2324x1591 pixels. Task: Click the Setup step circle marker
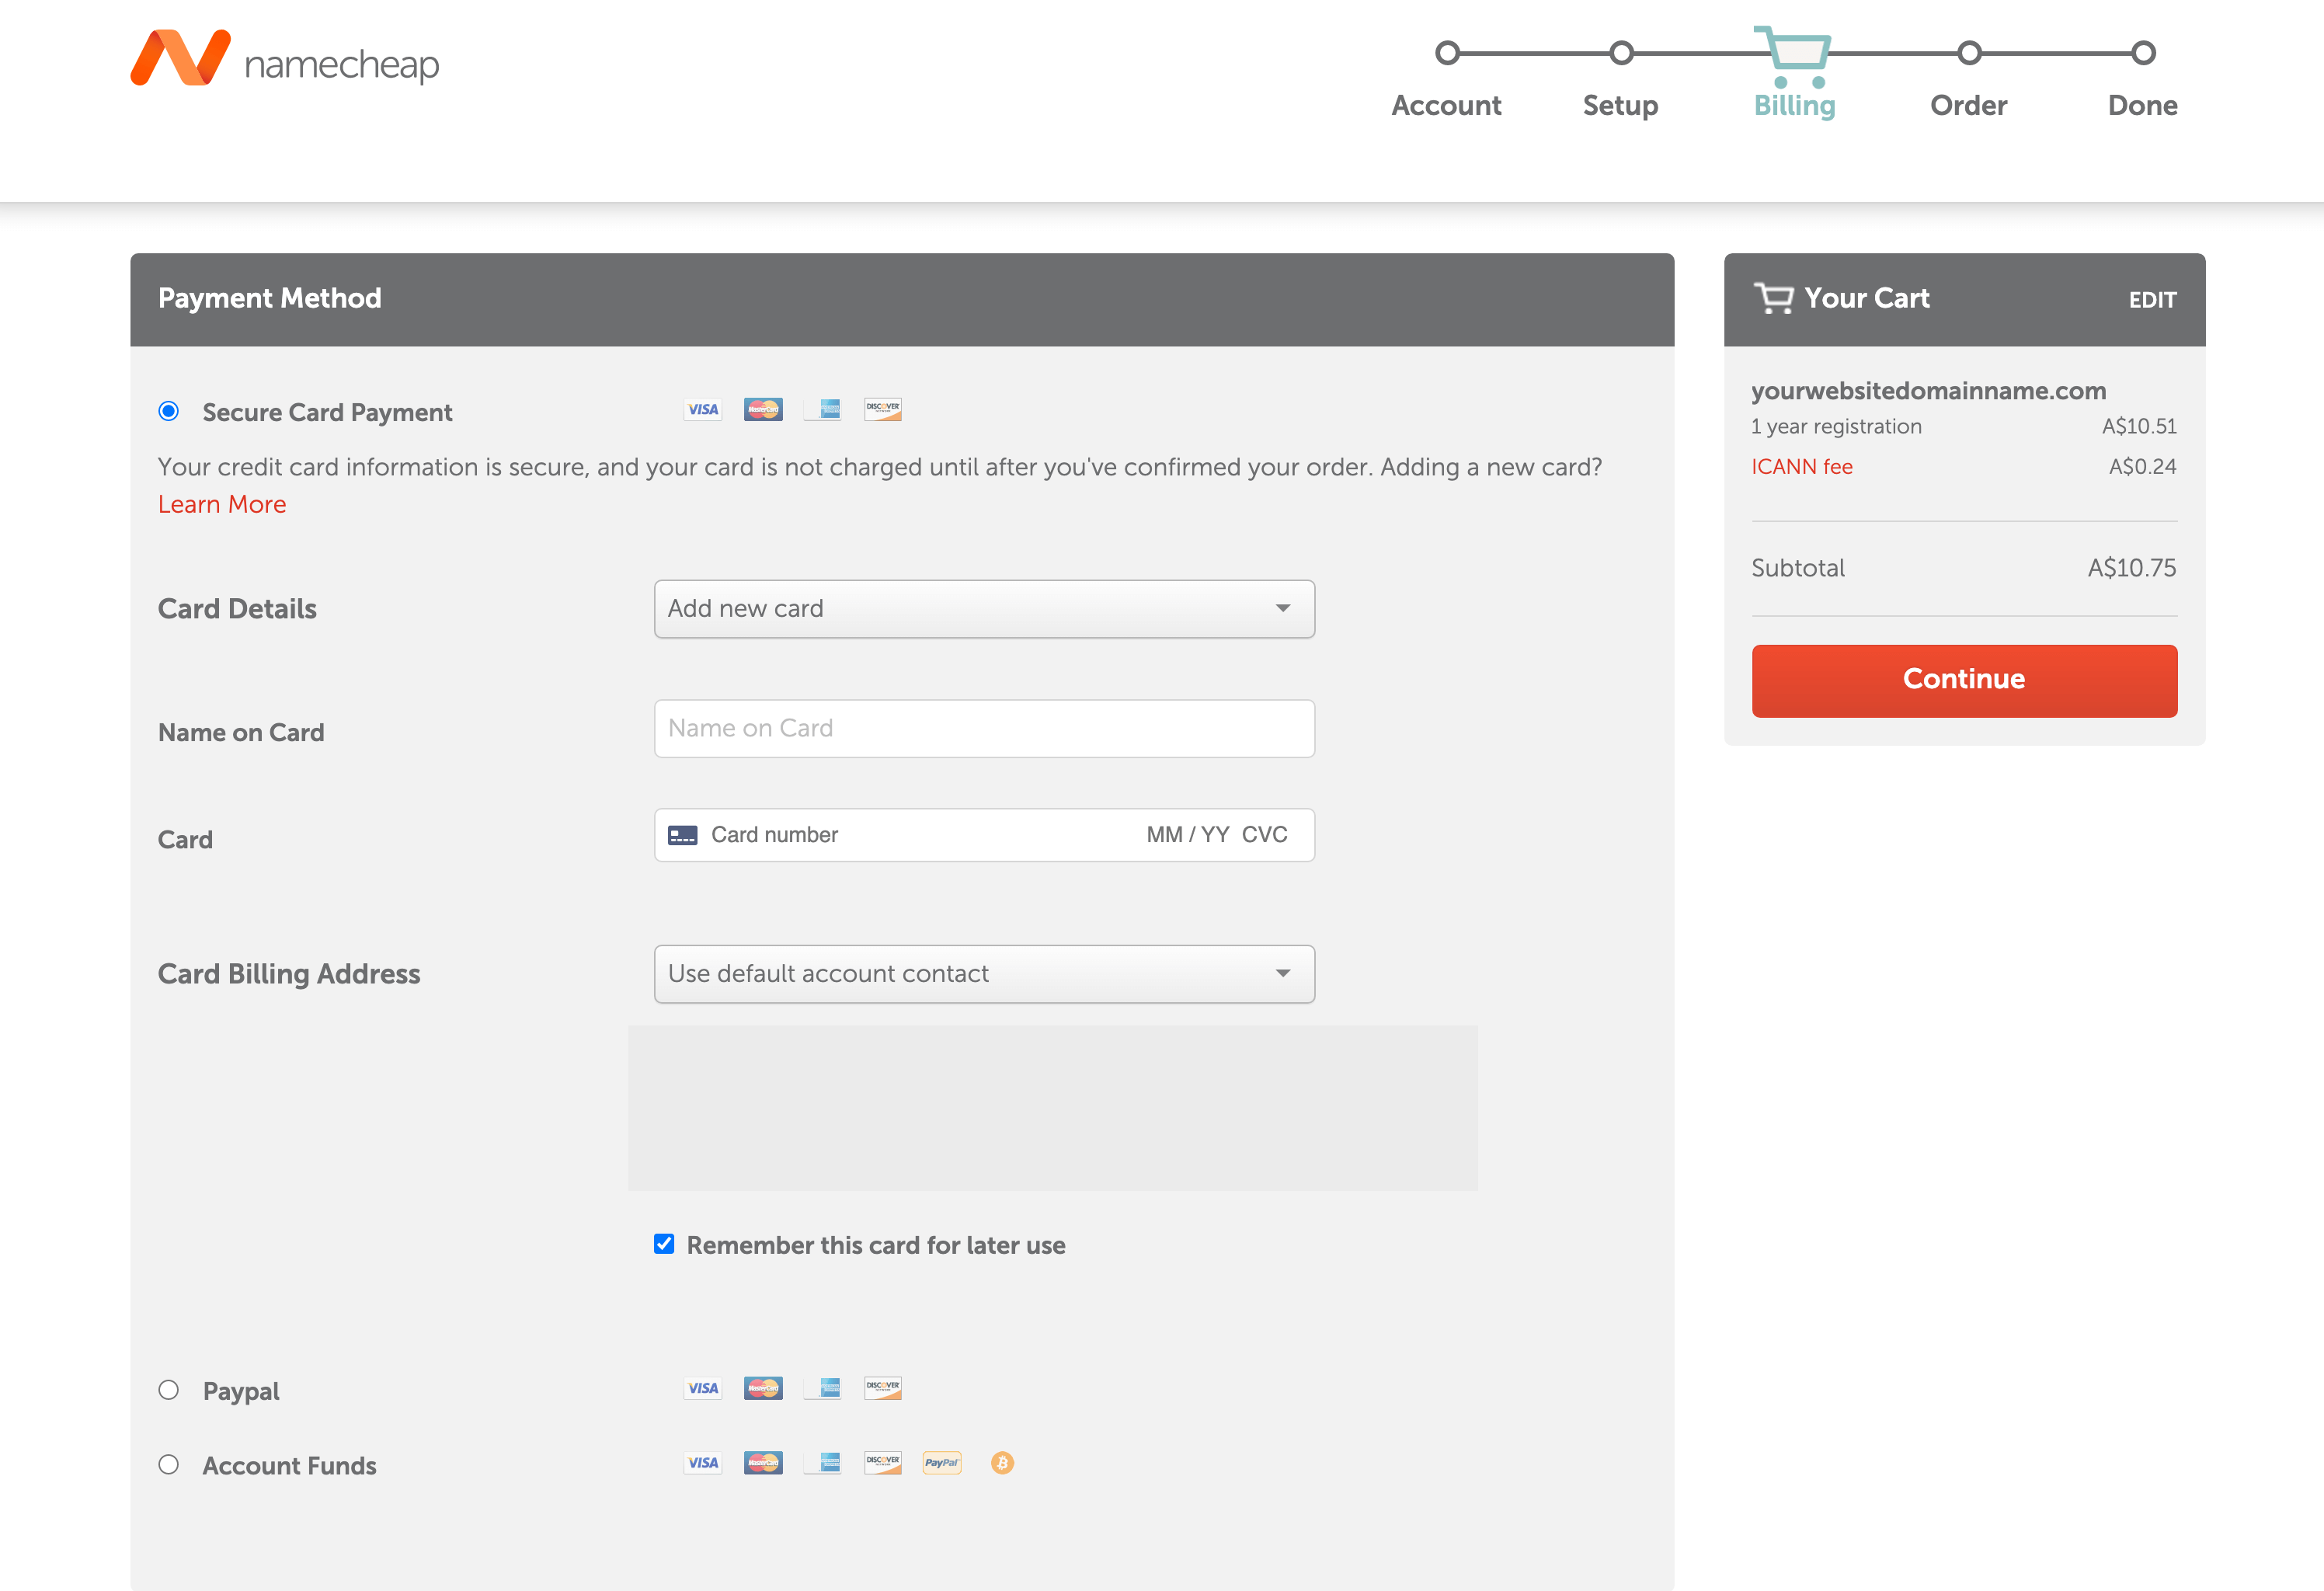coord(1621,53)
